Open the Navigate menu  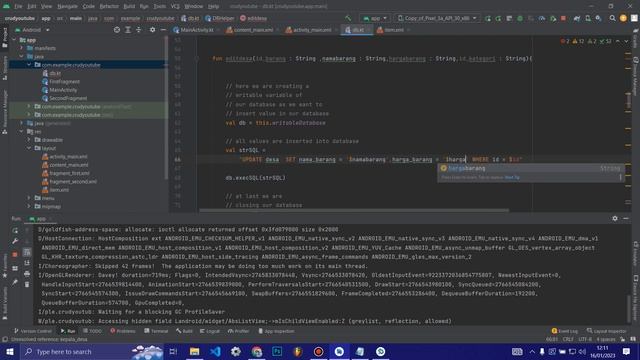[67, 7]
